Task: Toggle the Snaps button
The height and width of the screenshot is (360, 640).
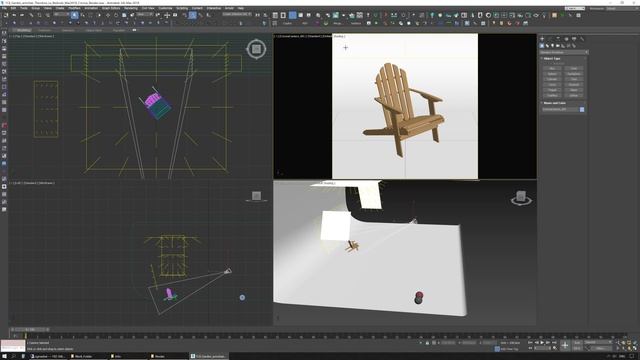Action: [184, 15]
